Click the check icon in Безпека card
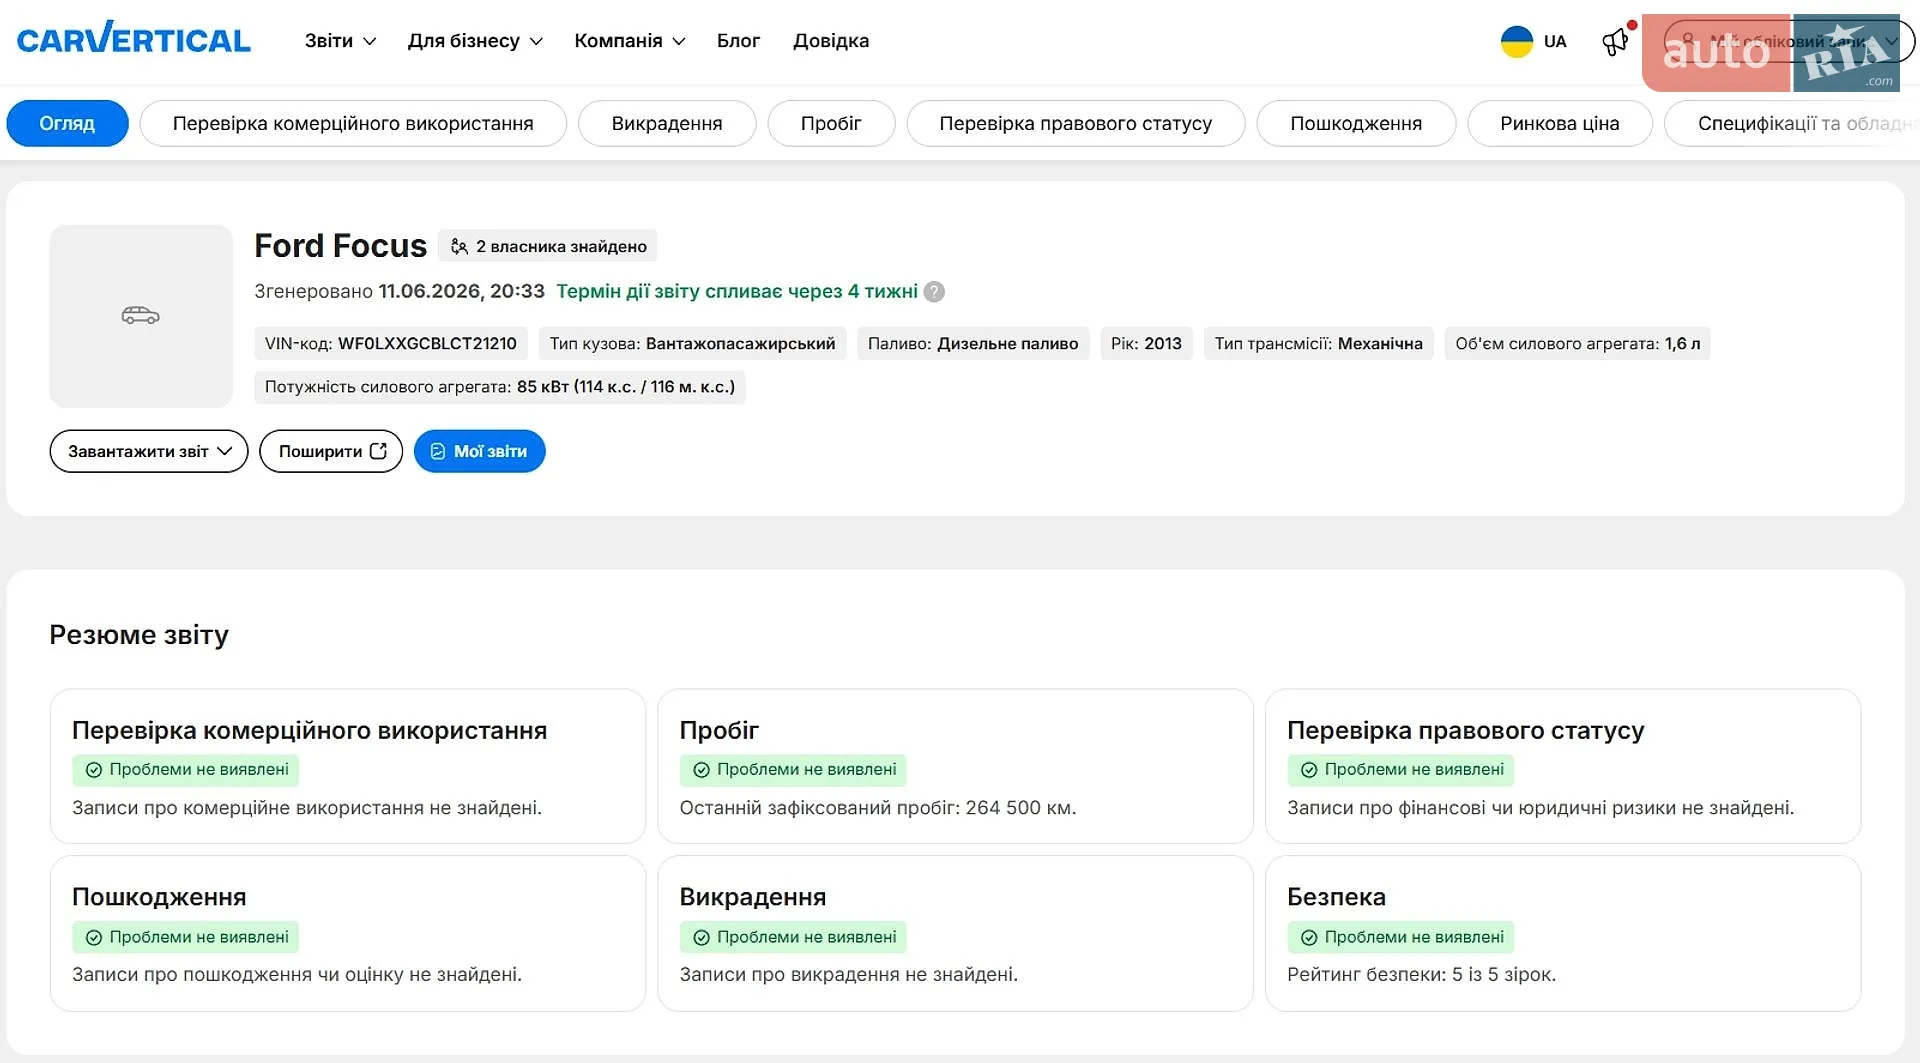This screenshot has width=1920, height=1063. pos(1309,937)
